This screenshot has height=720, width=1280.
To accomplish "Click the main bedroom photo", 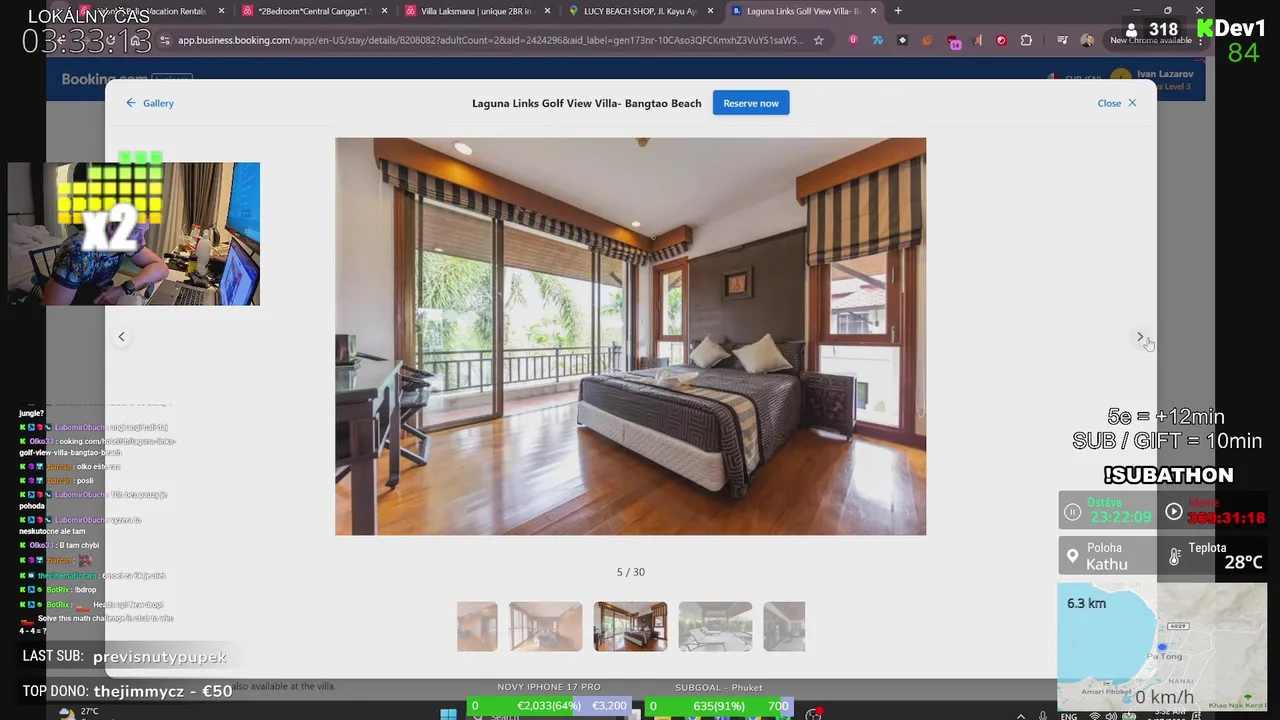I will tap(630, 336).
